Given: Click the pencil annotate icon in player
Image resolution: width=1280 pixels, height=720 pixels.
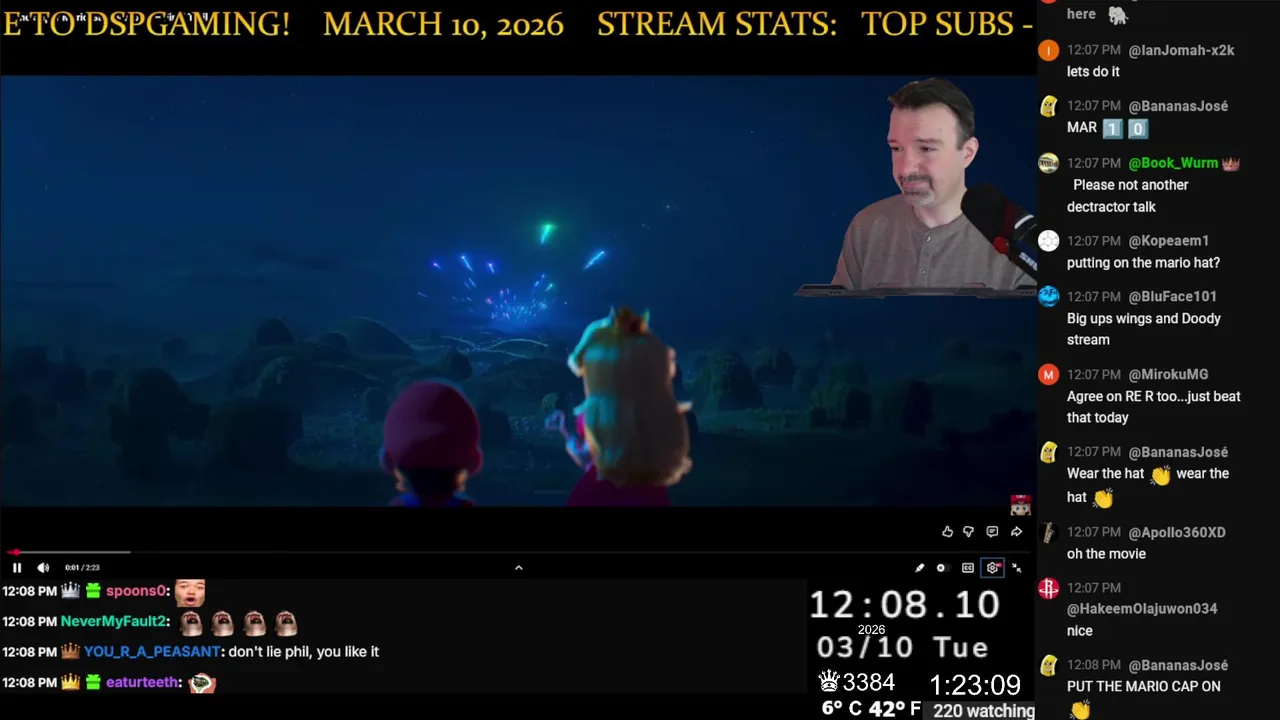Looking at the screenshot, I should tap(919, 568).
